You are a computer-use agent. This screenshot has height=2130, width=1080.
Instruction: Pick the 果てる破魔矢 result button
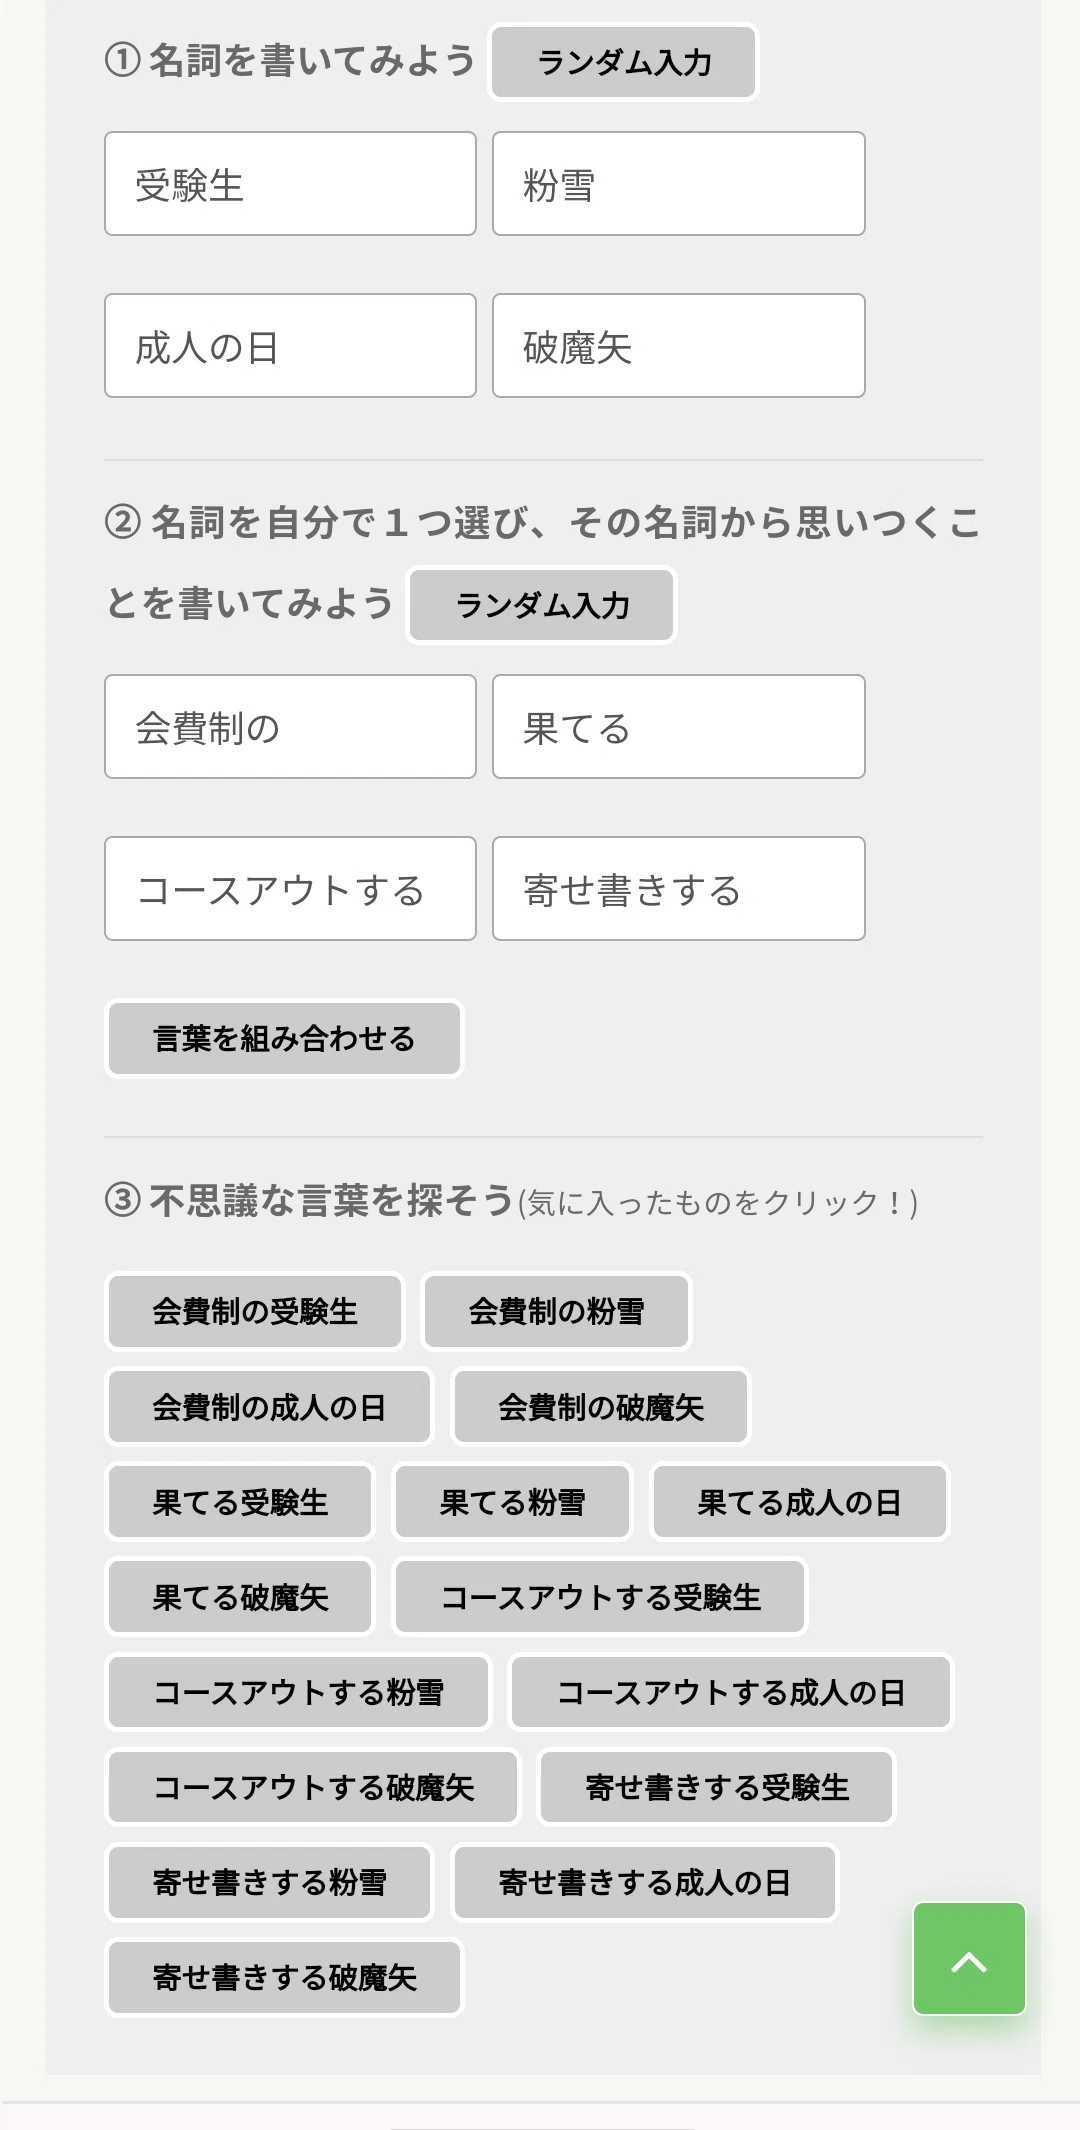[x=240, y=1597]
